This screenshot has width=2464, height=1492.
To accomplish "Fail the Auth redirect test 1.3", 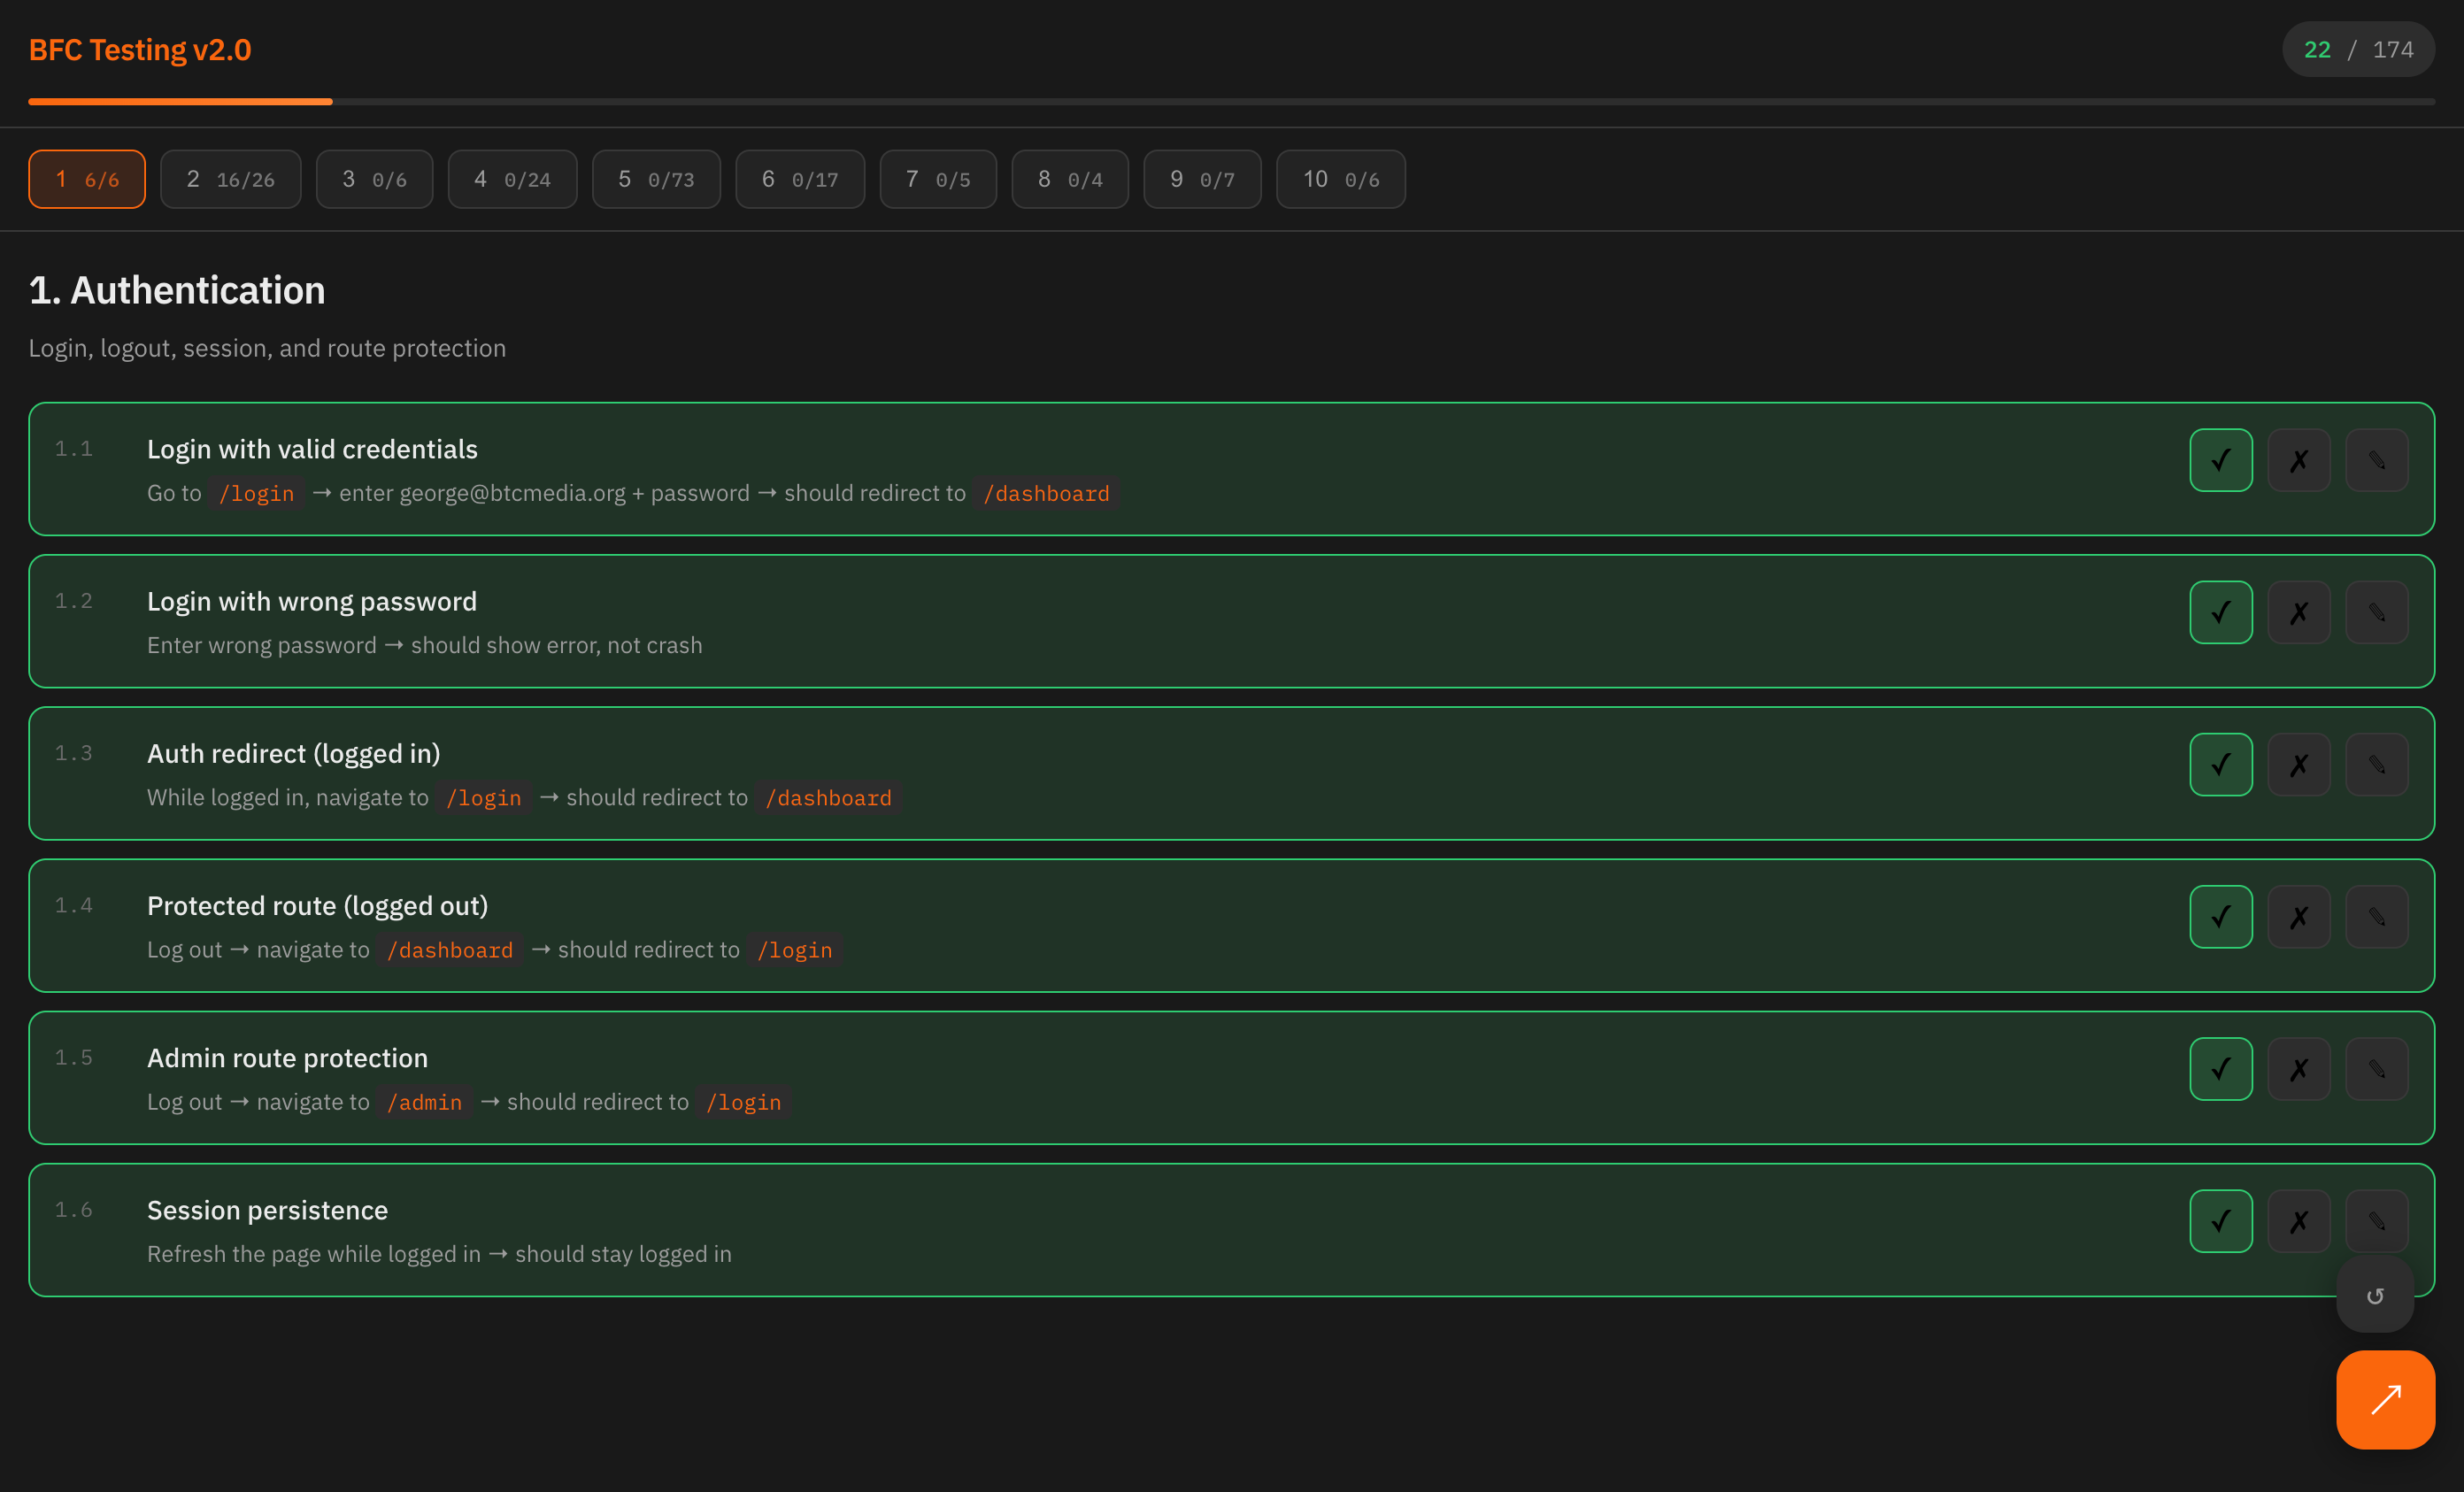I will tap(2298, 764).
